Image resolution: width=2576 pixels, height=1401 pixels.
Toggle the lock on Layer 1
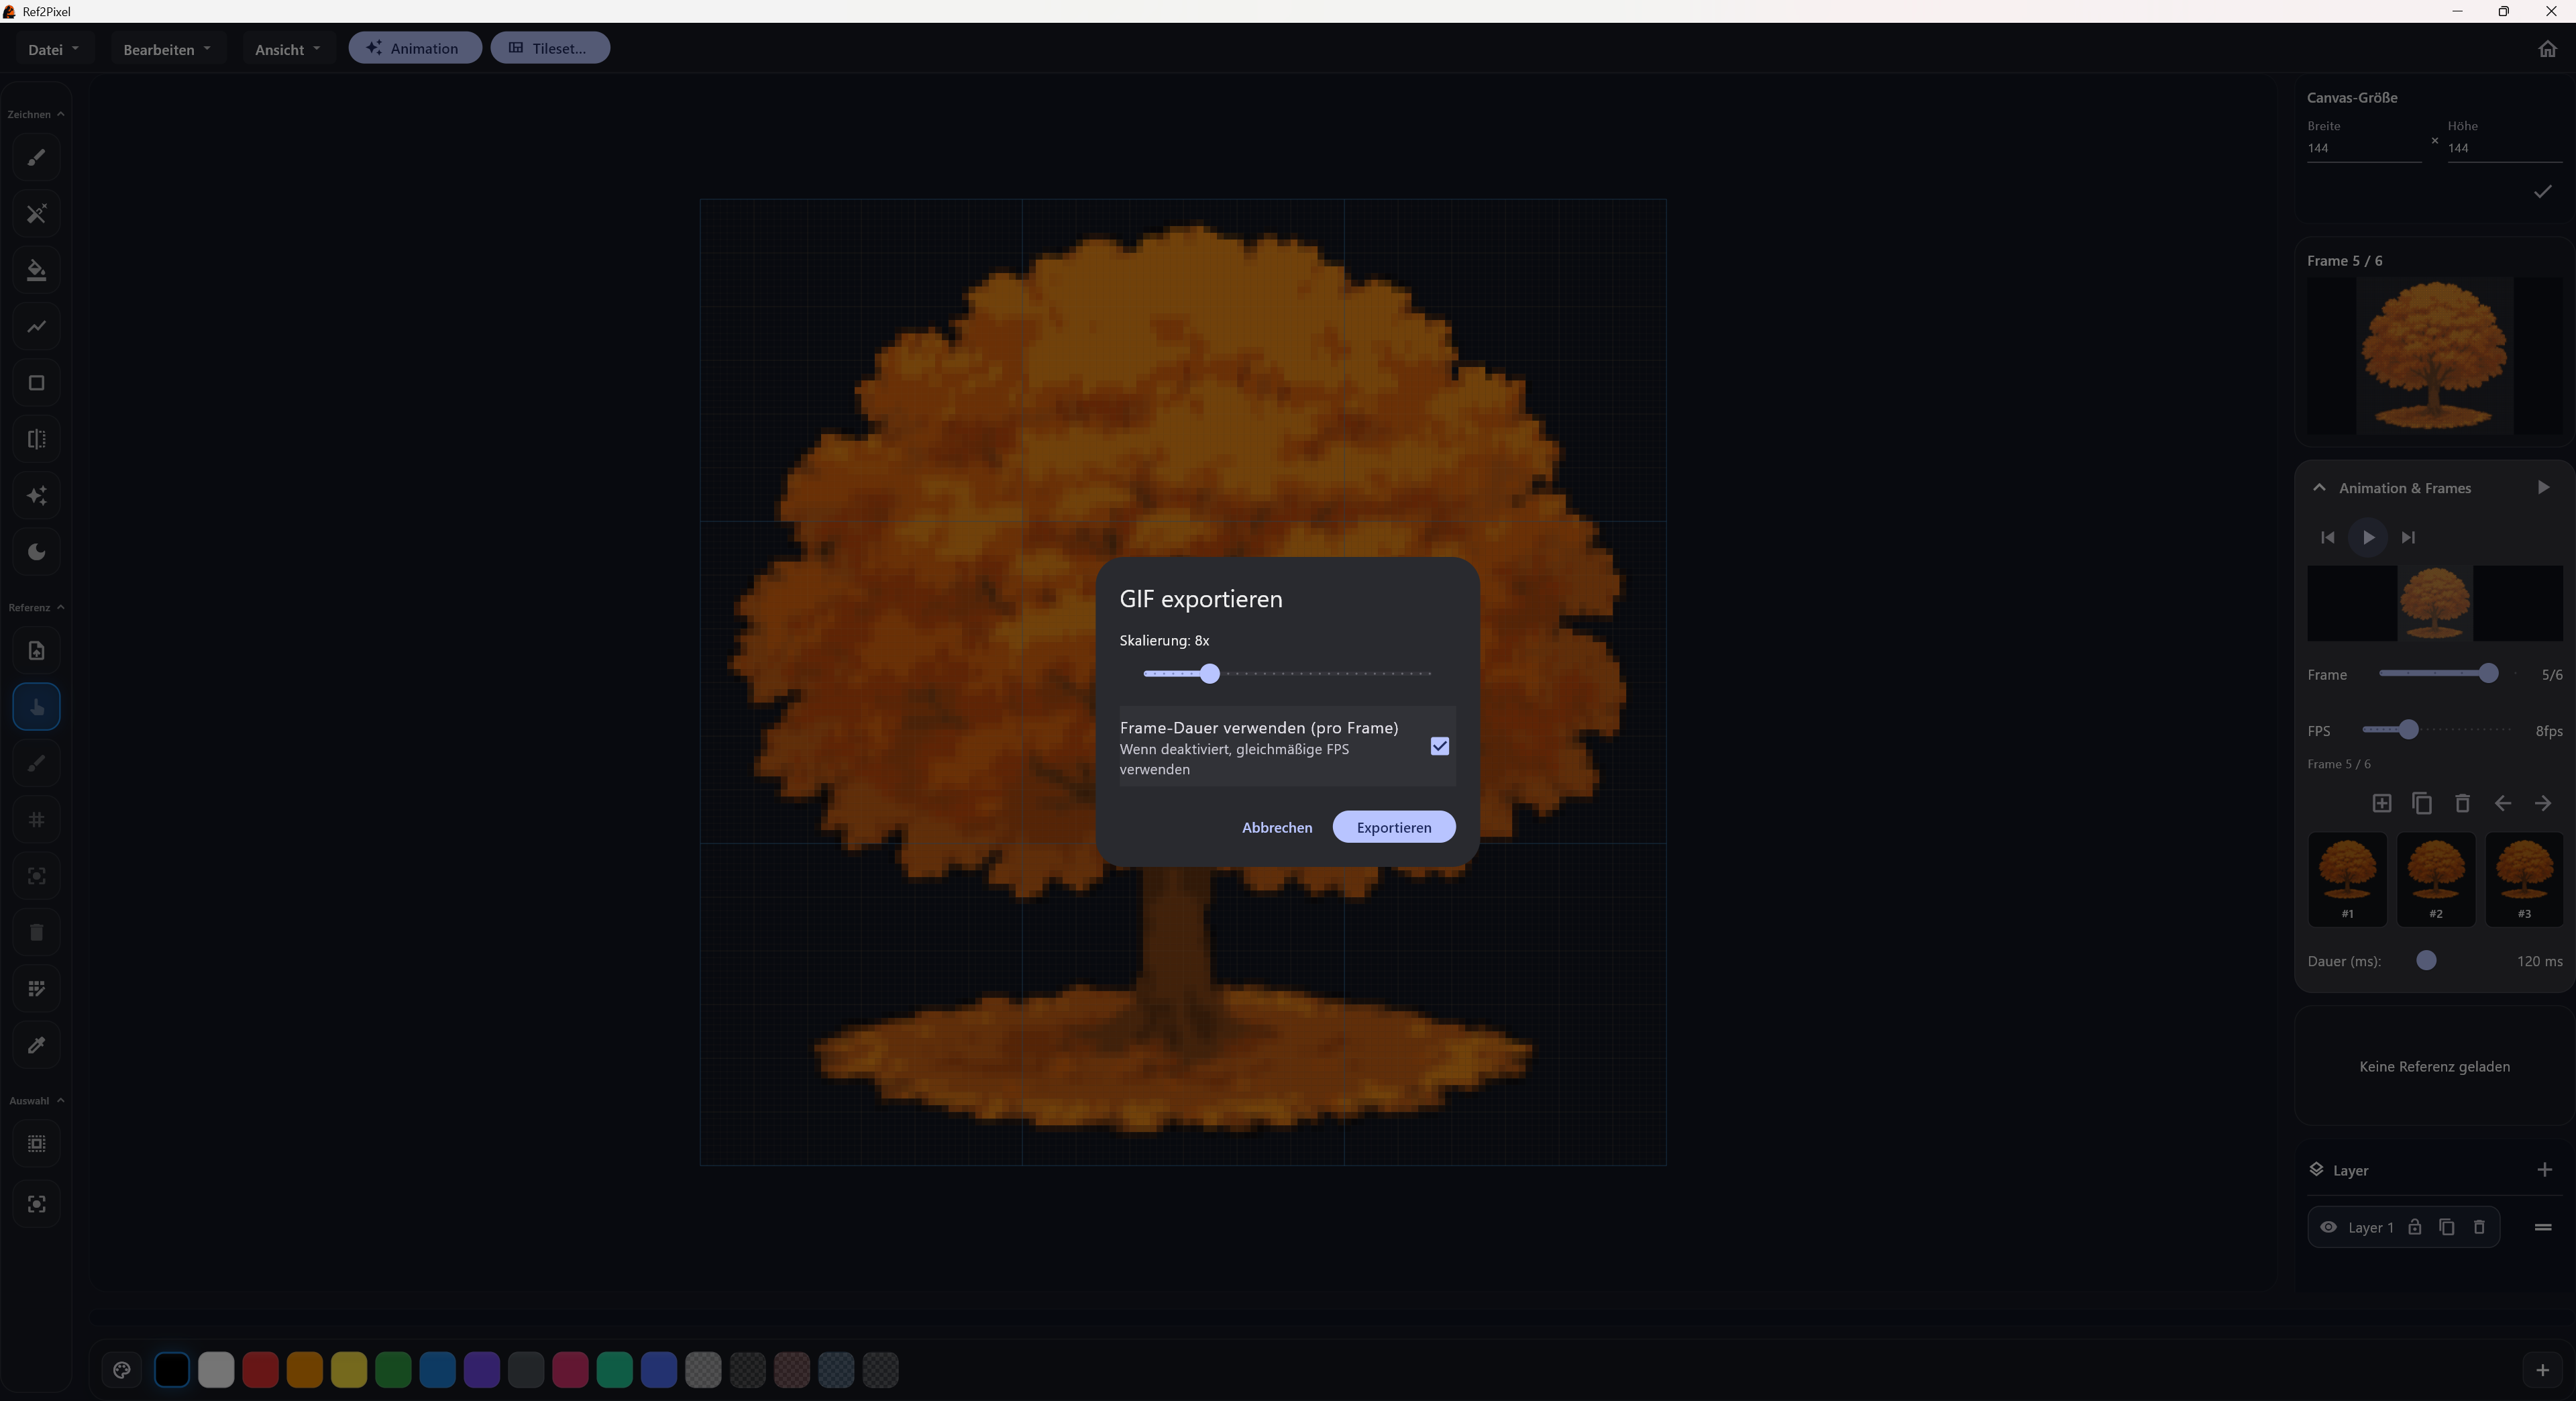(2414, 1227)
